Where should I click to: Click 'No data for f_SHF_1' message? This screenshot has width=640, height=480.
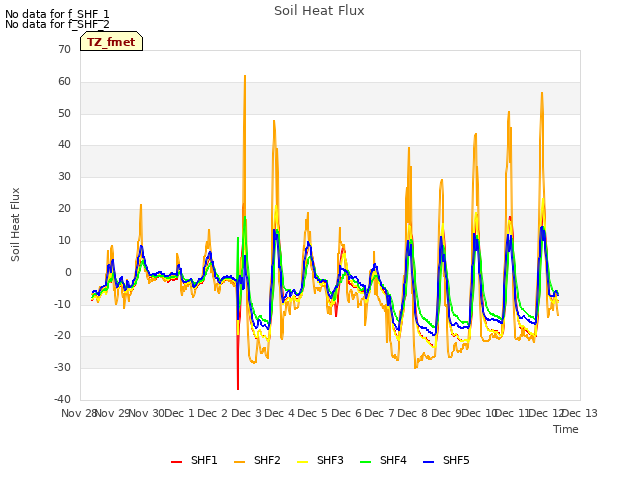[x=57, y=14]
